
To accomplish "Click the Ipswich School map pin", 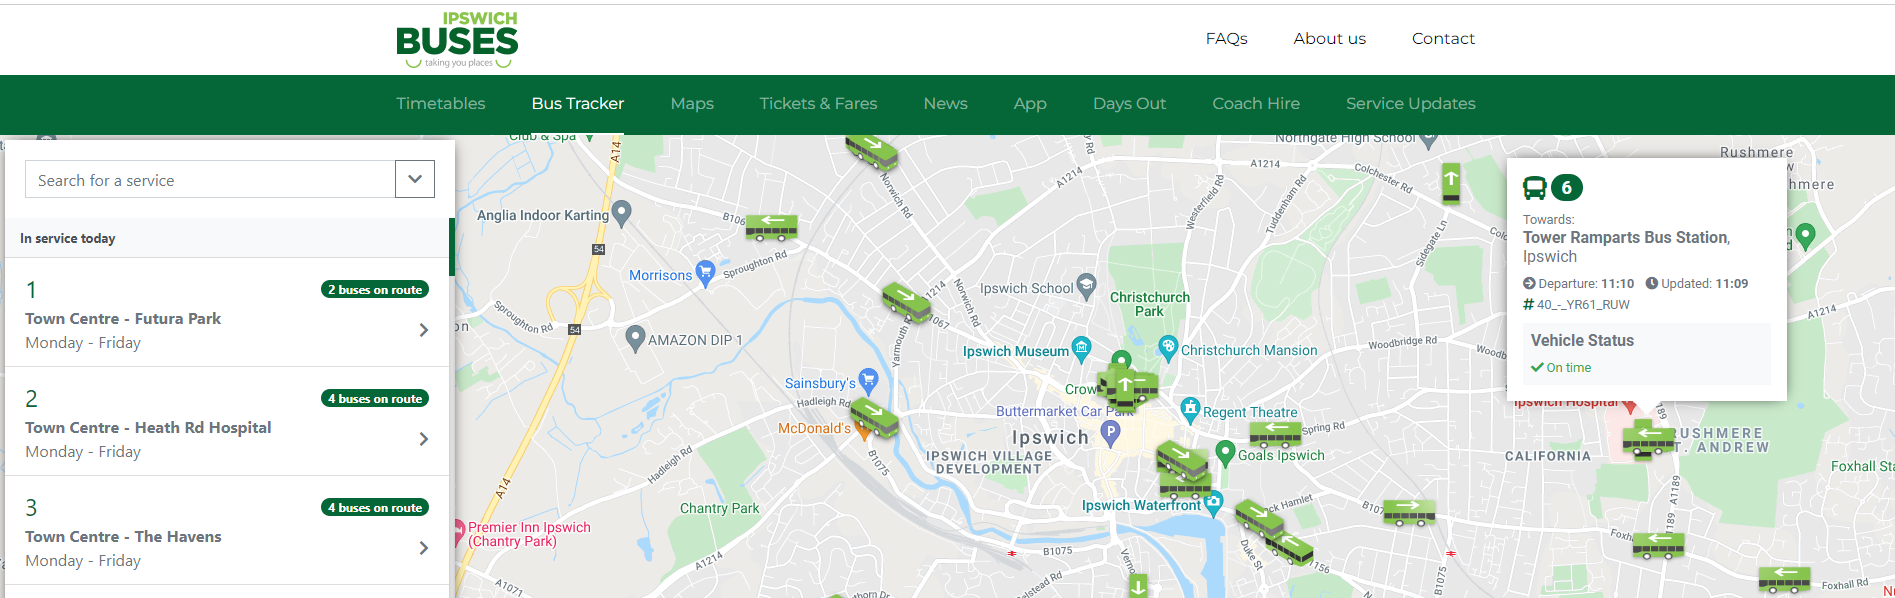I will [1086, 286].
